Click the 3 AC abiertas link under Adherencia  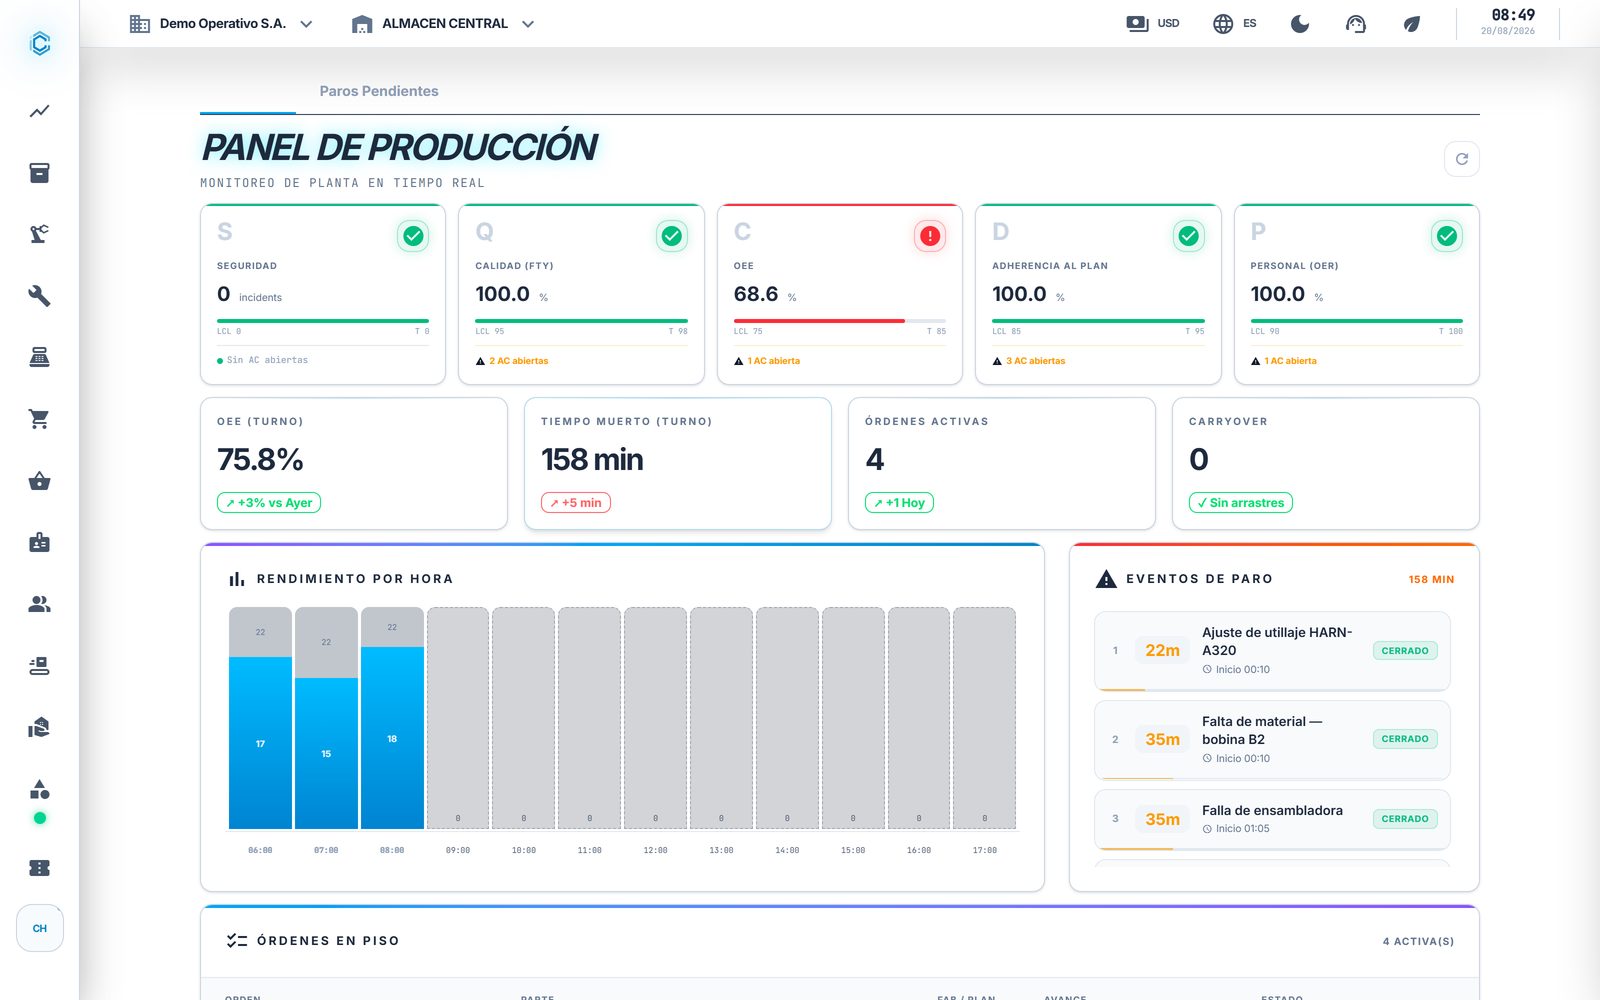tap(1035, 361)
